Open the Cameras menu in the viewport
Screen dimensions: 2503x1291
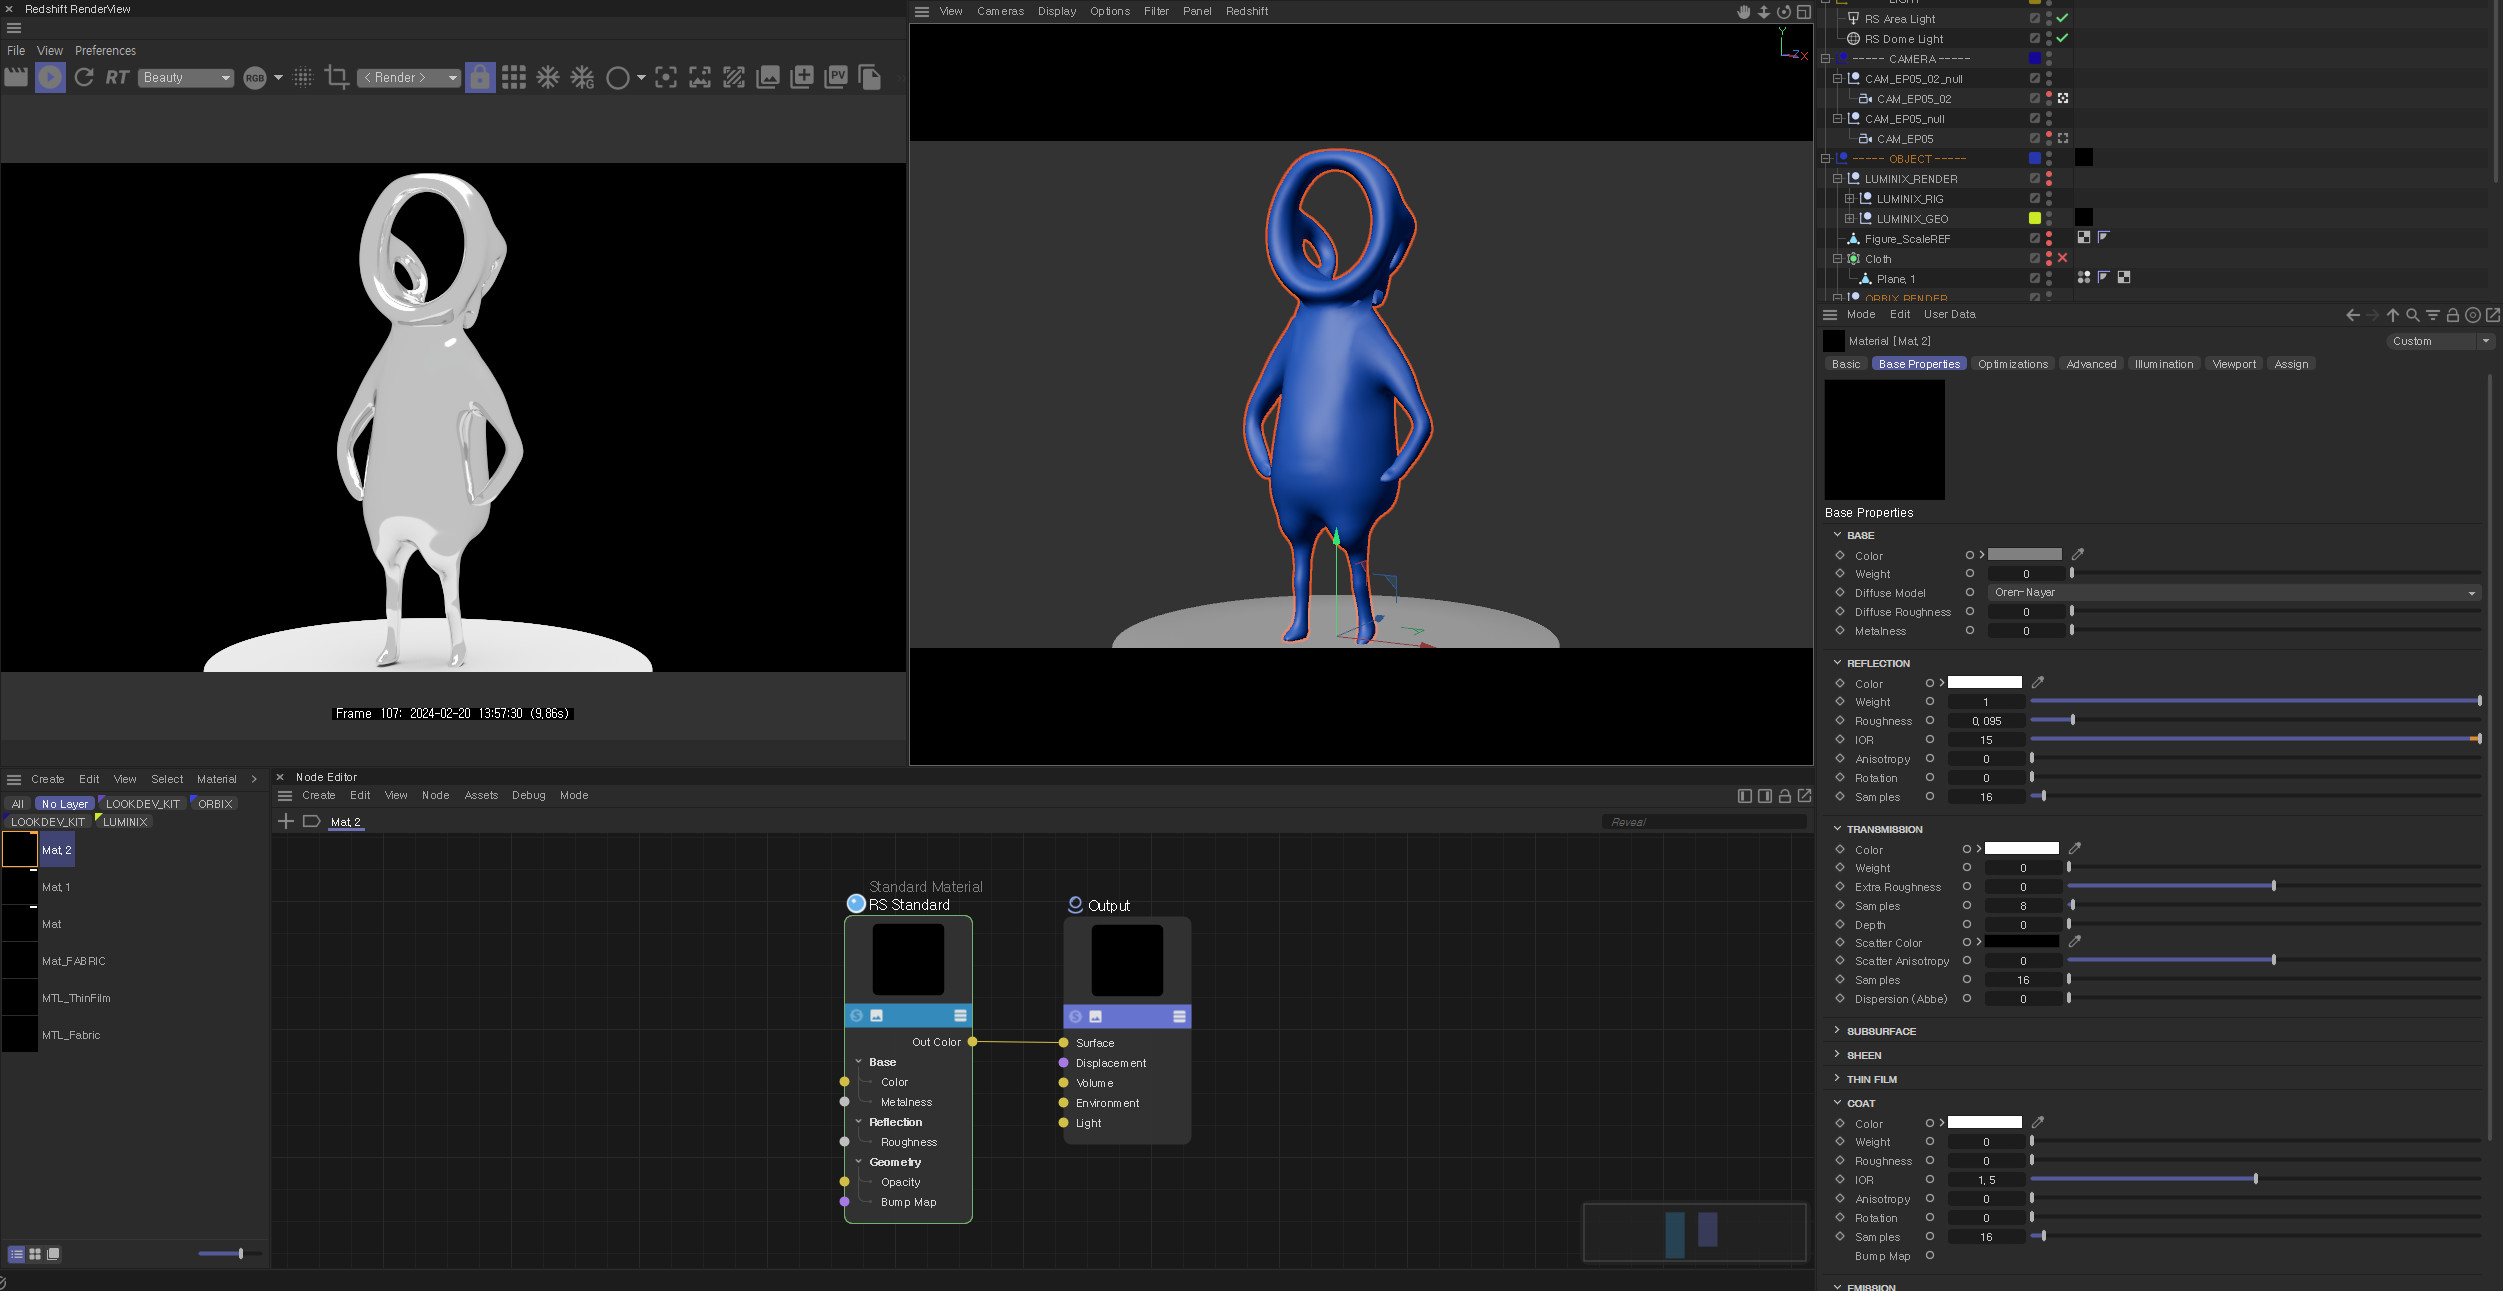[x=1000, y=12]
